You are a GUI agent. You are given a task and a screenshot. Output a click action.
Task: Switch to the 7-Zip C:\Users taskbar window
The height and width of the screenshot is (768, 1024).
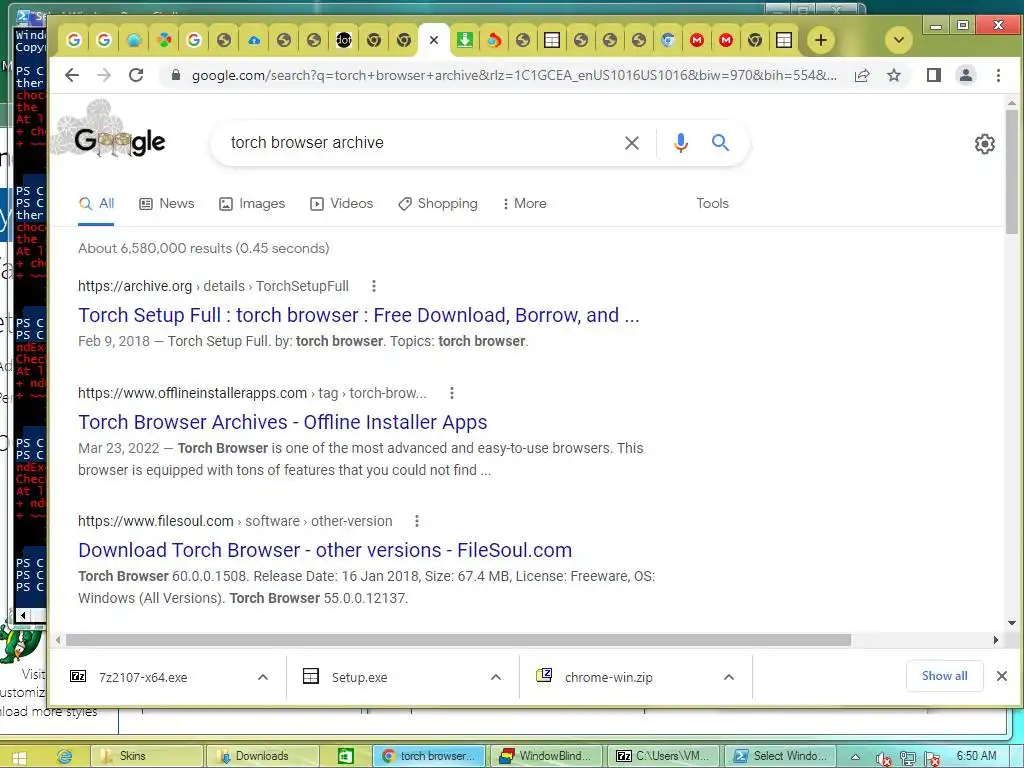tap(662, 756)
